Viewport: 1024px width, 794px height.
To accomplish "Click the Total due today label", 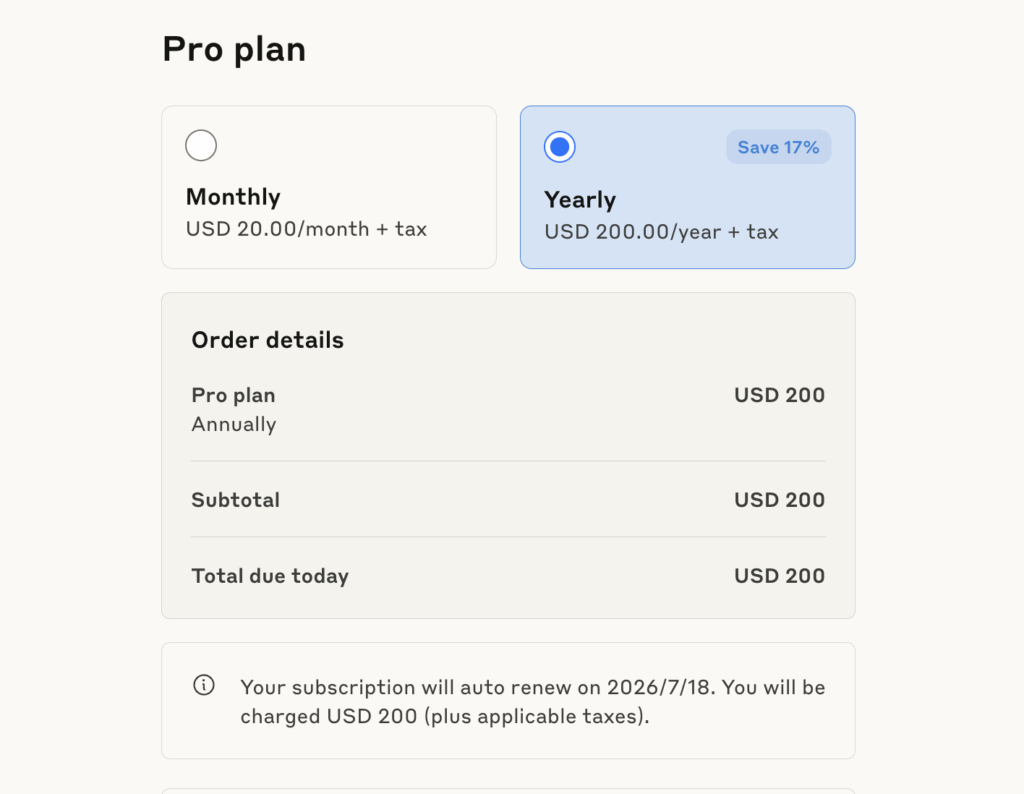I will coord(270,576).
